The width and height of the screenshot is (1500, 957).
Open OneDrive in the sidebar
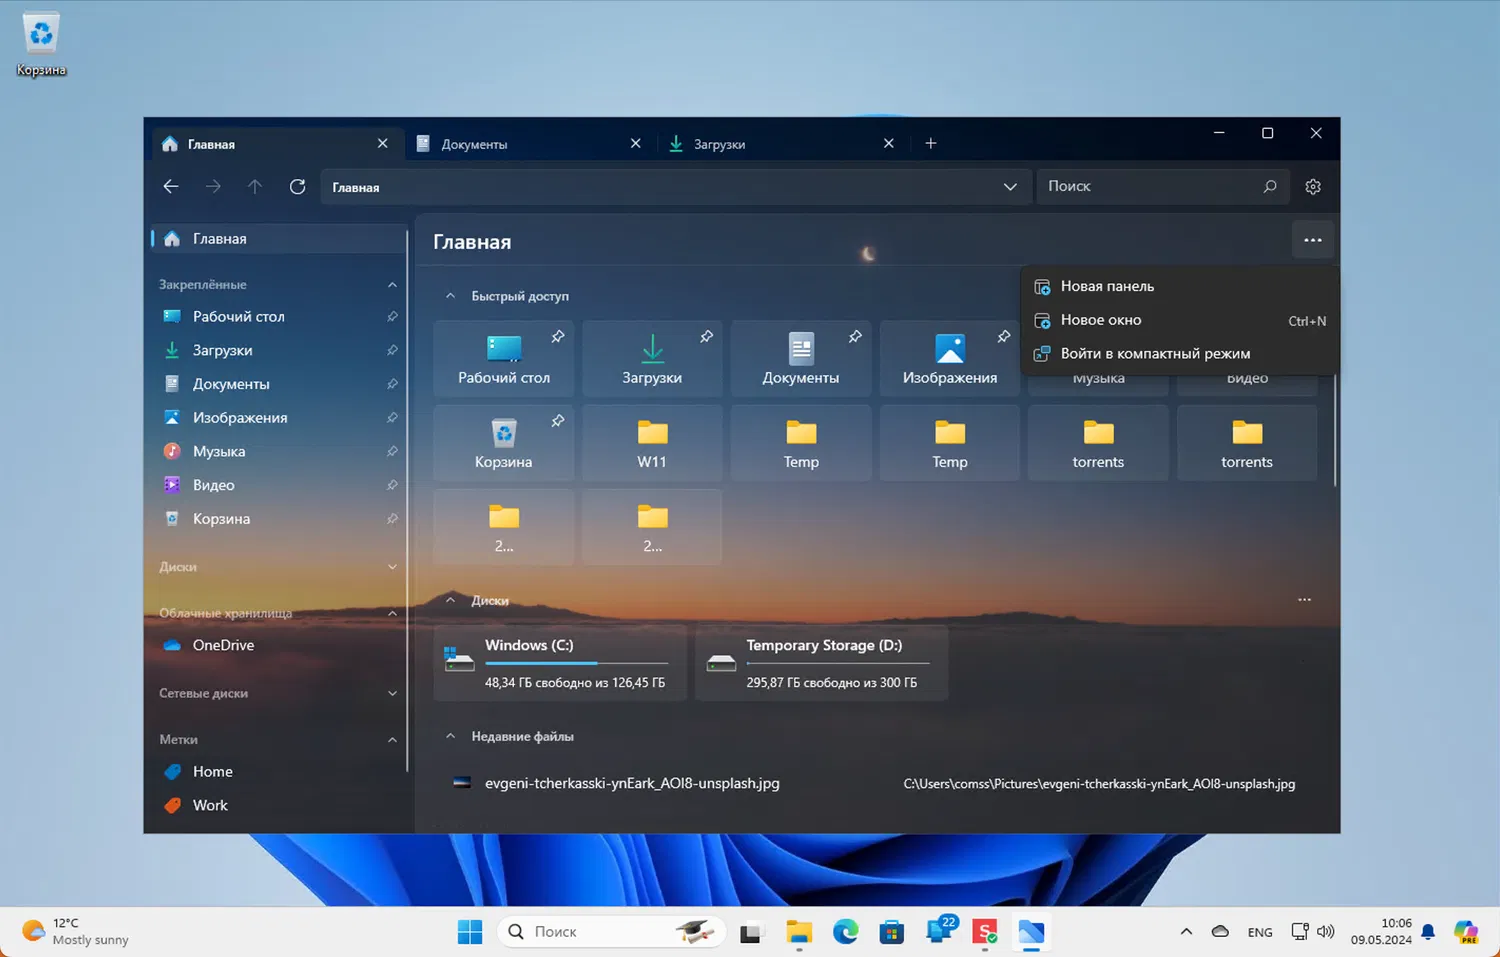point(223,645)
